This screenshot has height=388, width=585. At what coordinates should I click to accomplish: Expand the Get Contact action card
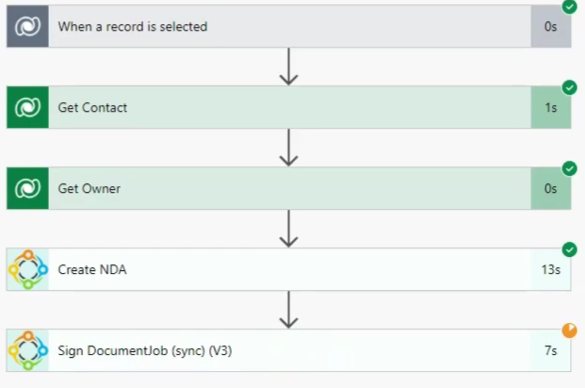tap(289, 107)
